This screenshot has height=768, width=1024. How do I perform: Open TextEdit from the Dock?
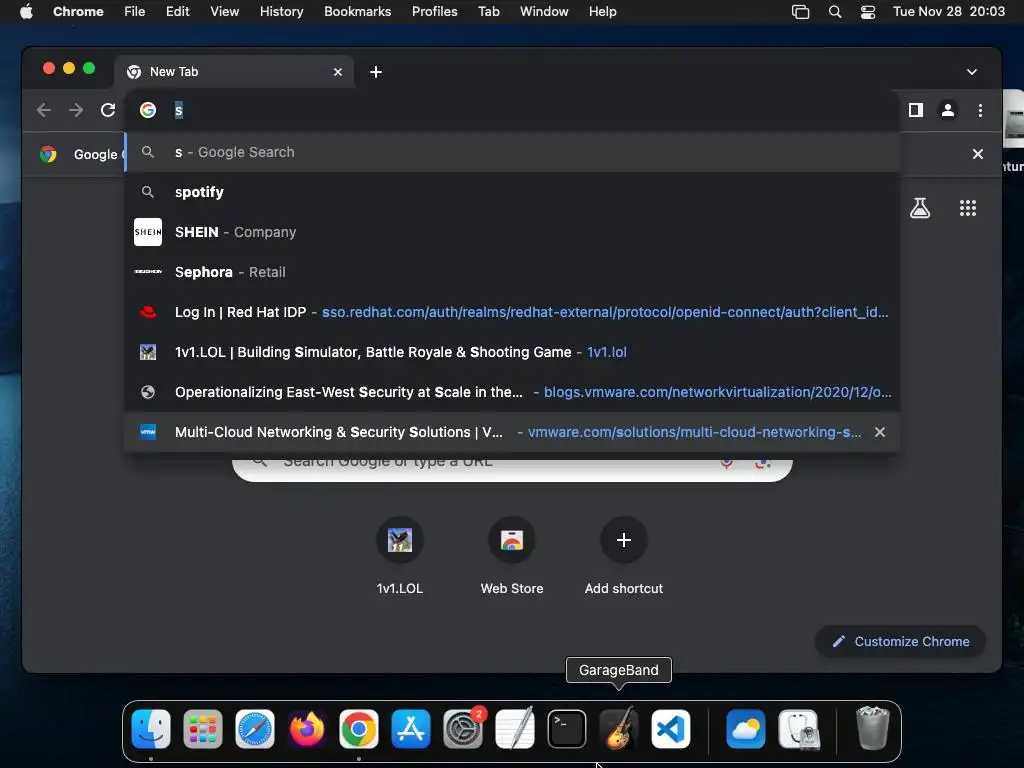pyautogui.click(x=515, y=729)
